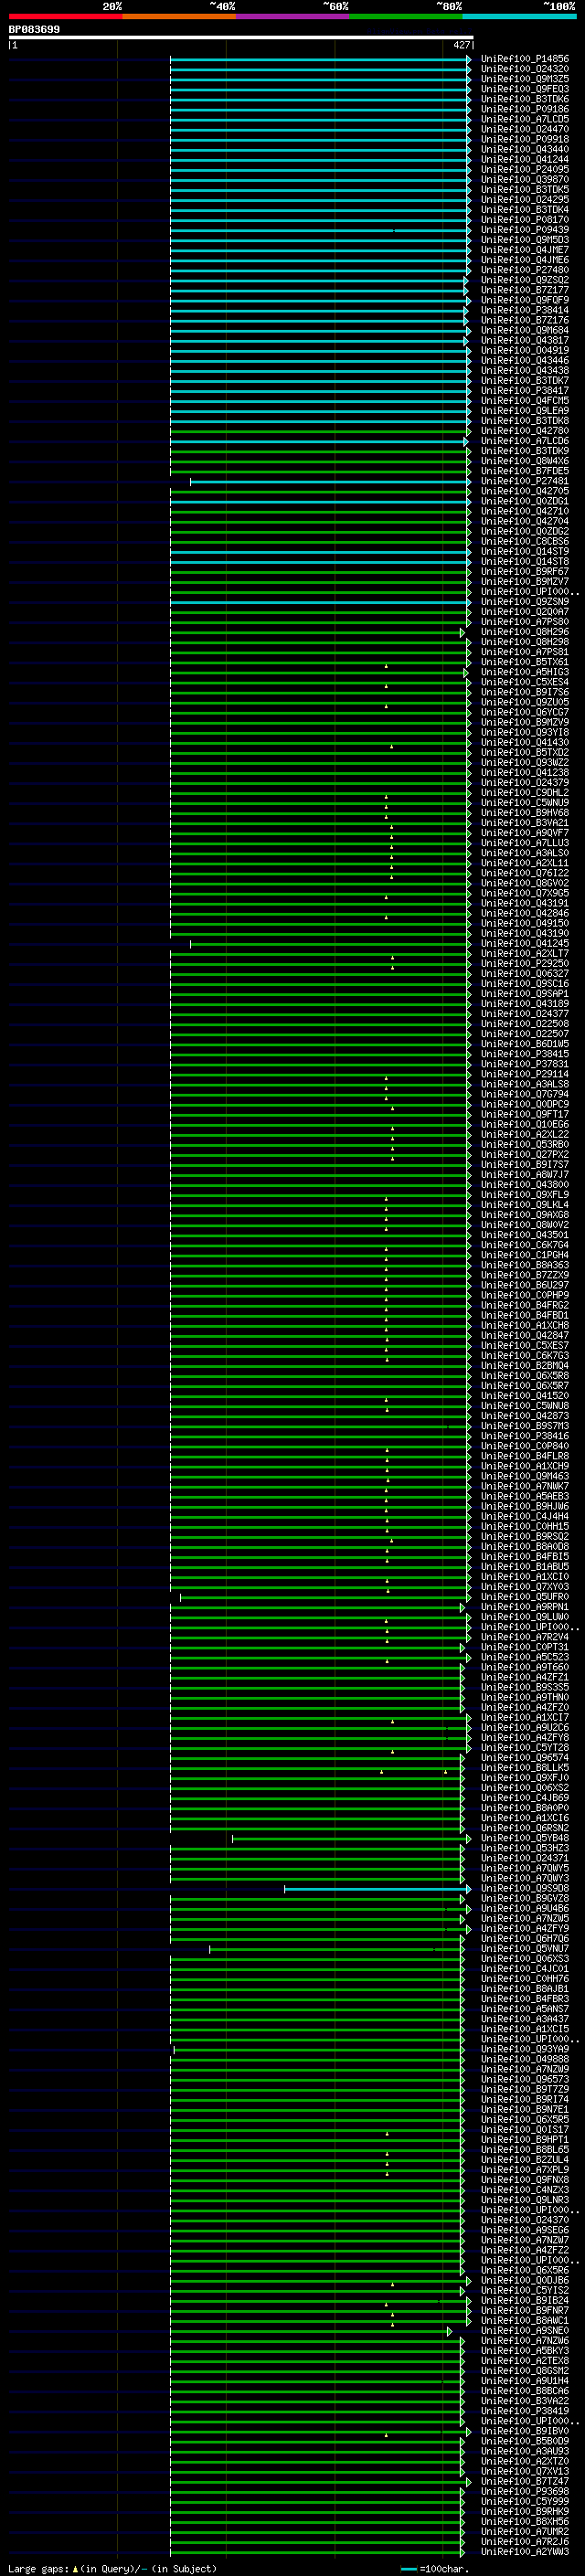Open hit UniRef100_Q42846
585x2576 pixels.
525,913
